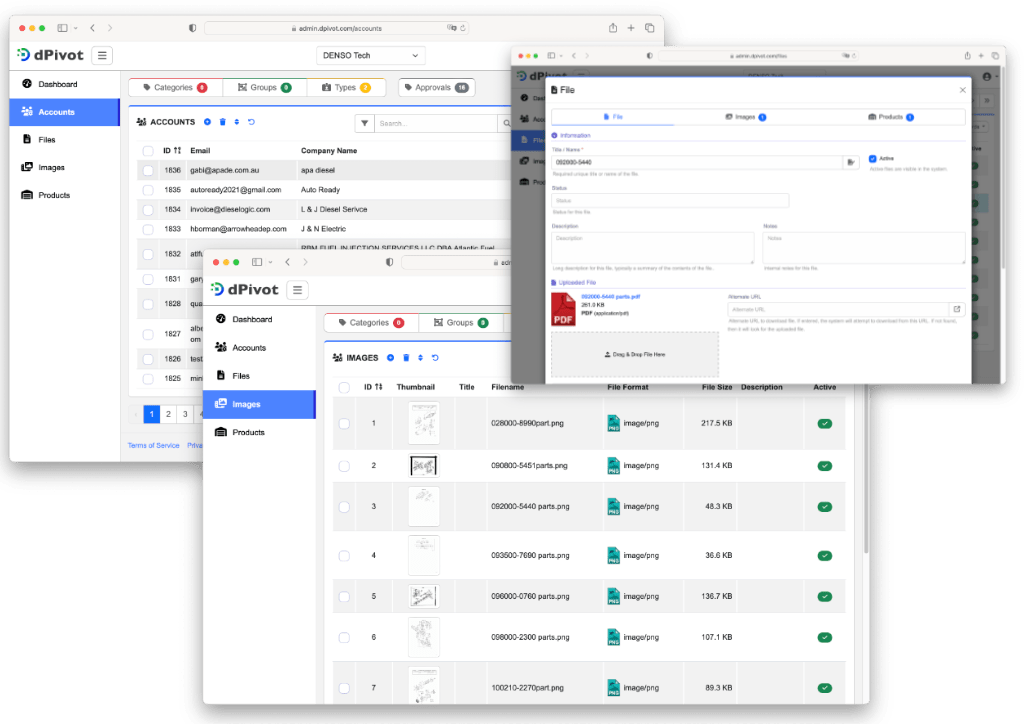Open Categories tab in Accounts window

pos(176,87)
